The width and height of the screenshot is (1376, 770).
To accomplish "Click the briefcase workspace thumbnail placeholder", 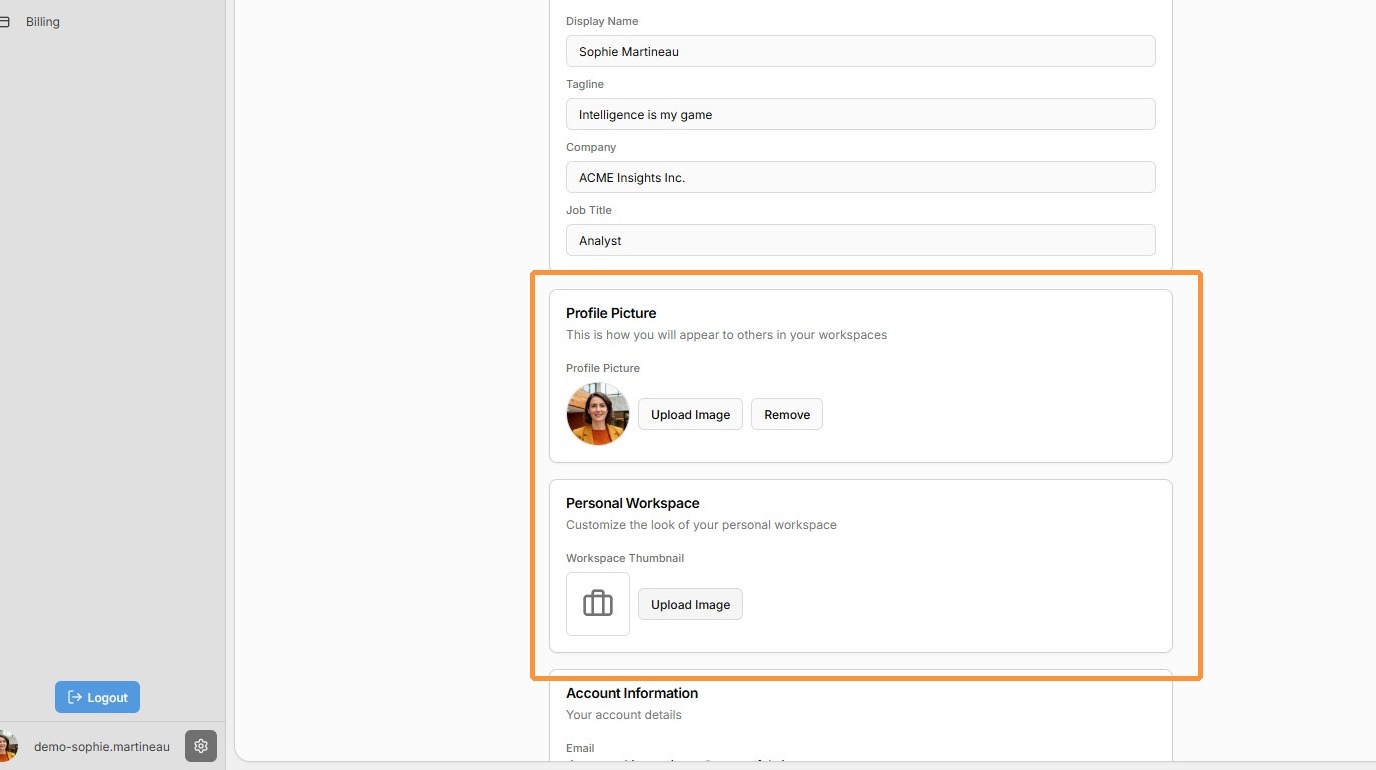I will click(598, 604).
